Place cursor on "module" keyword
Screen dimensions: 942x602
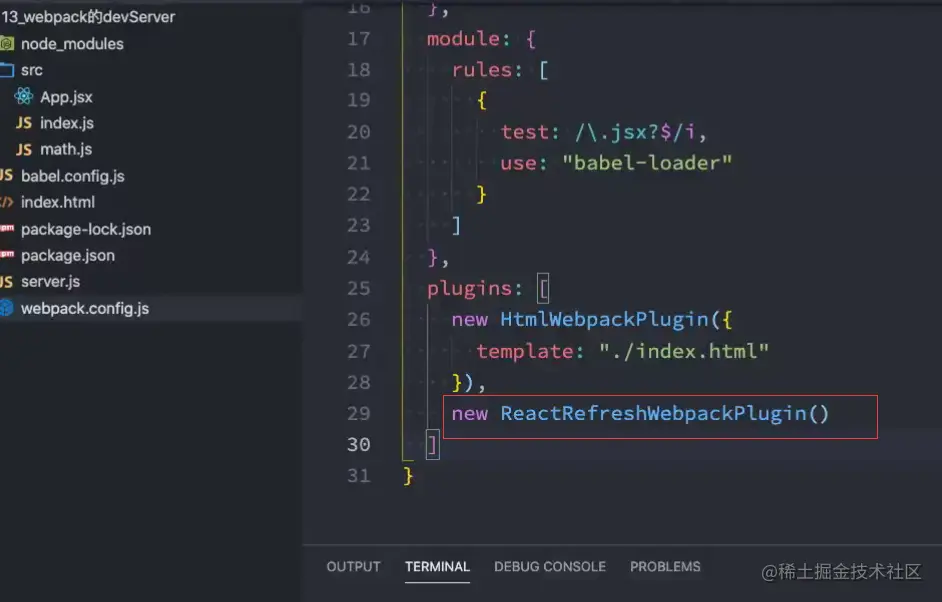pos(463,39)
